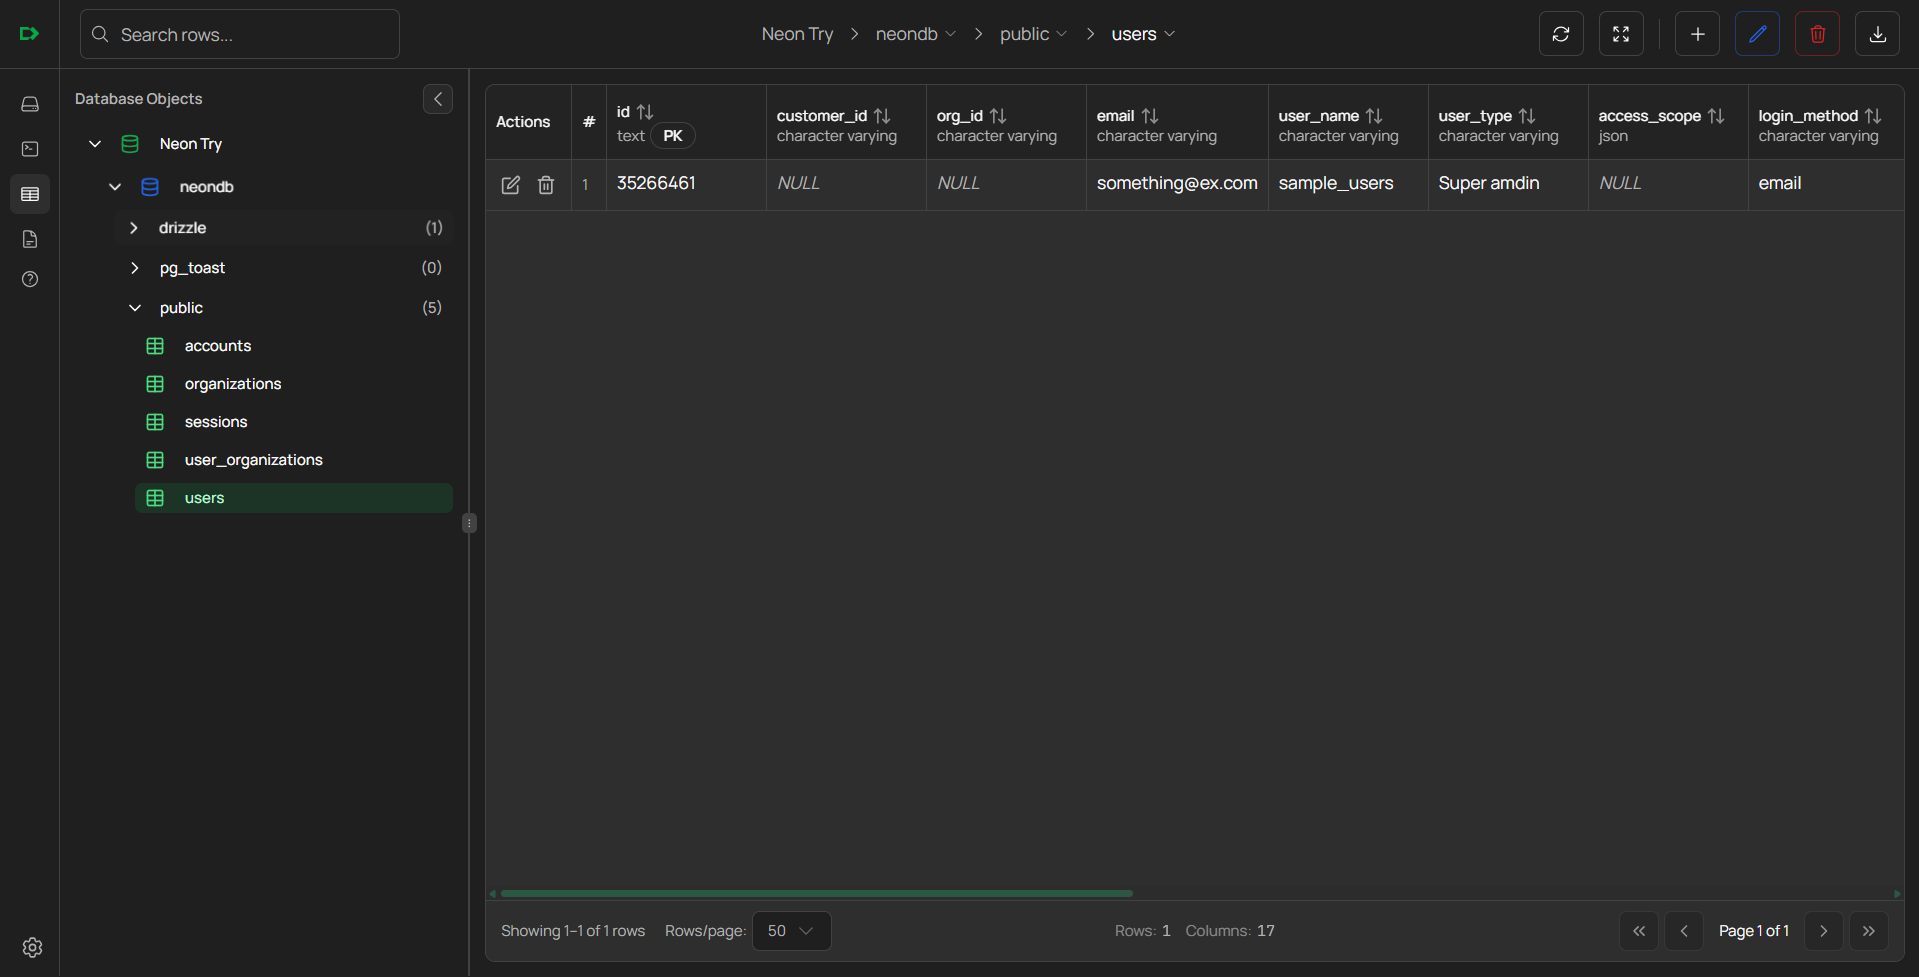This screenshot has width=1919, height=977.
Task: Add a new row with plus button
Action: pyautogui.click(x=1697, y=33)
